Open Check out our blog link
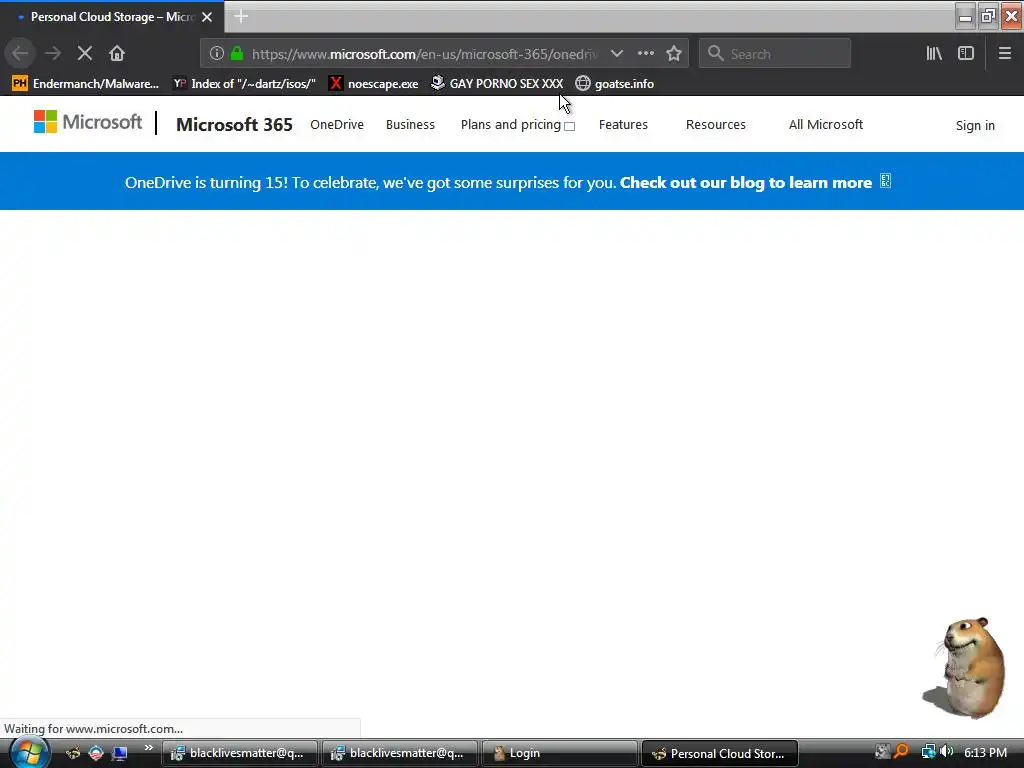This screenshot has height=768, width=1024. pyautogui.click(x=746, y=182)
